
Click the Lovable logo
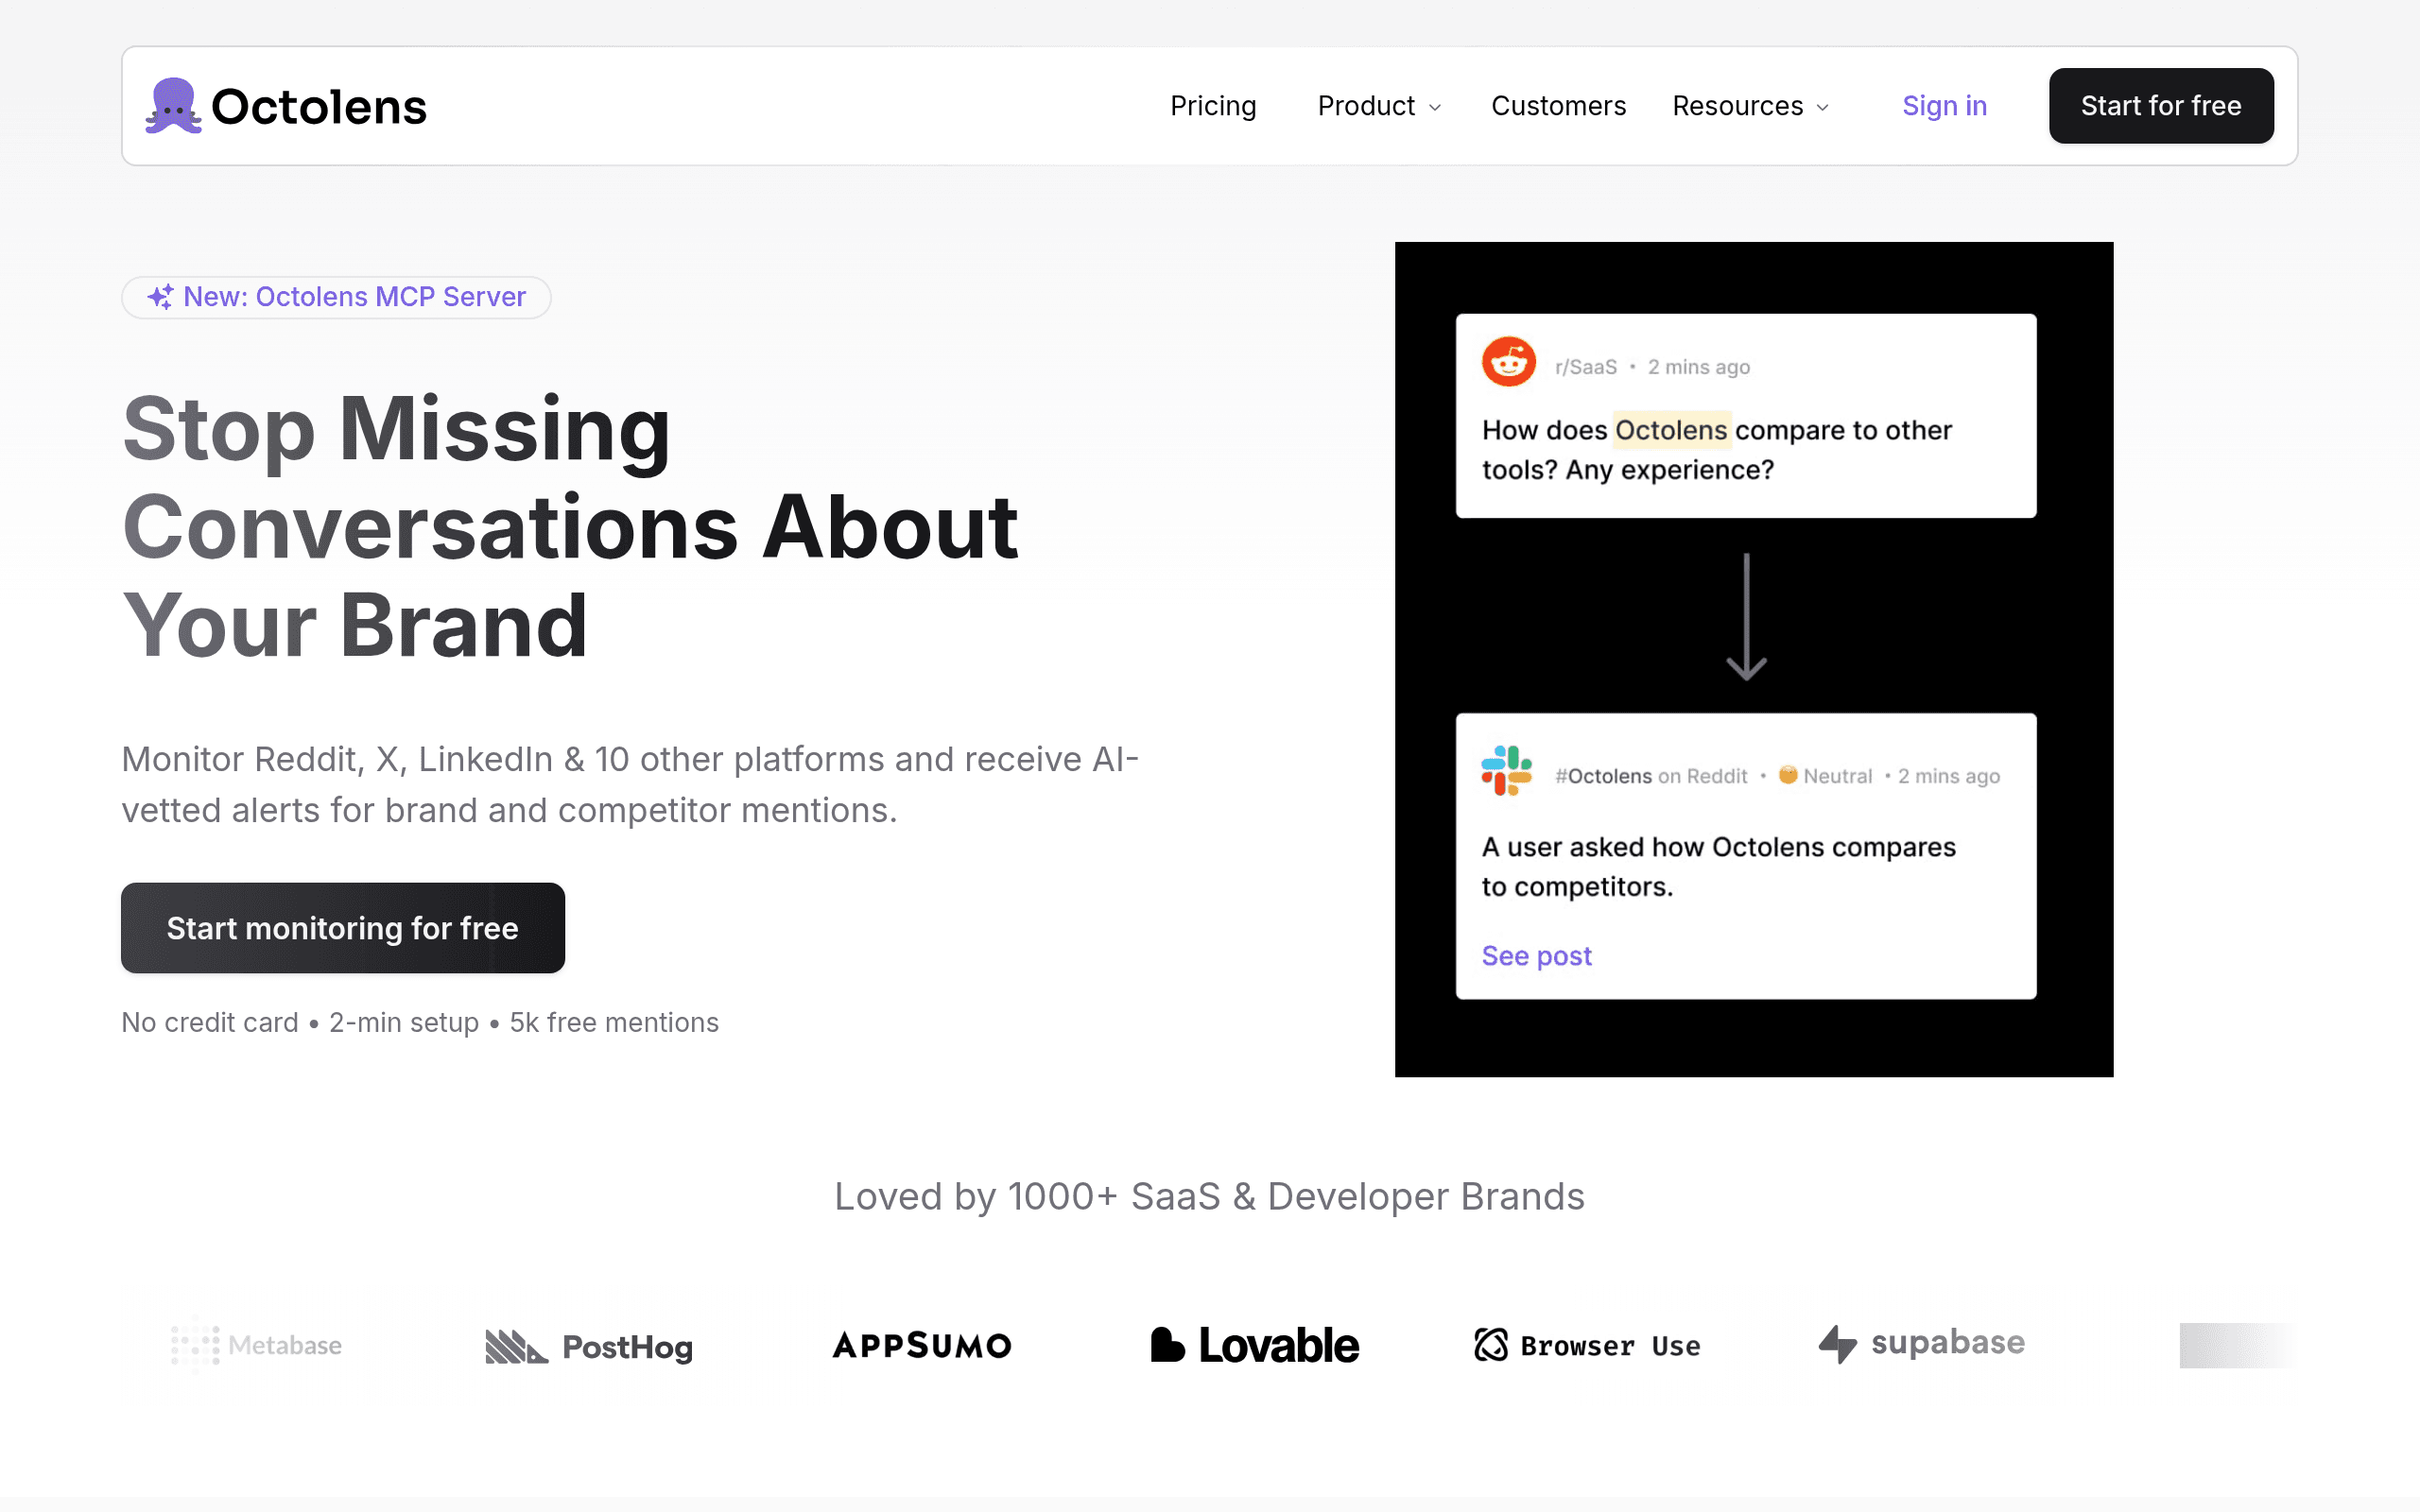pyautogui.click(x=1254, y=1345)
